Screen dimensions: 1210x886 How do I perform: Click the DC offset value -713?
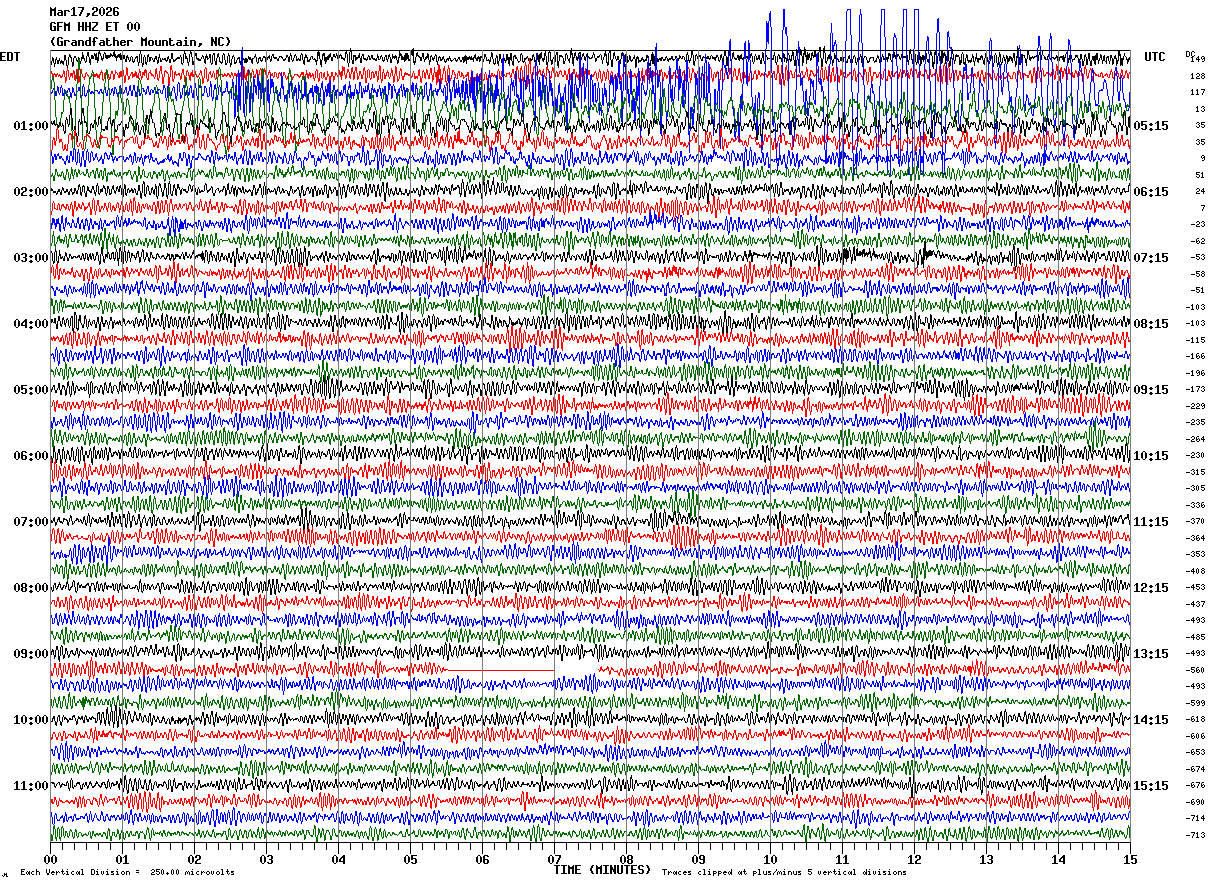coord(1196,835)
